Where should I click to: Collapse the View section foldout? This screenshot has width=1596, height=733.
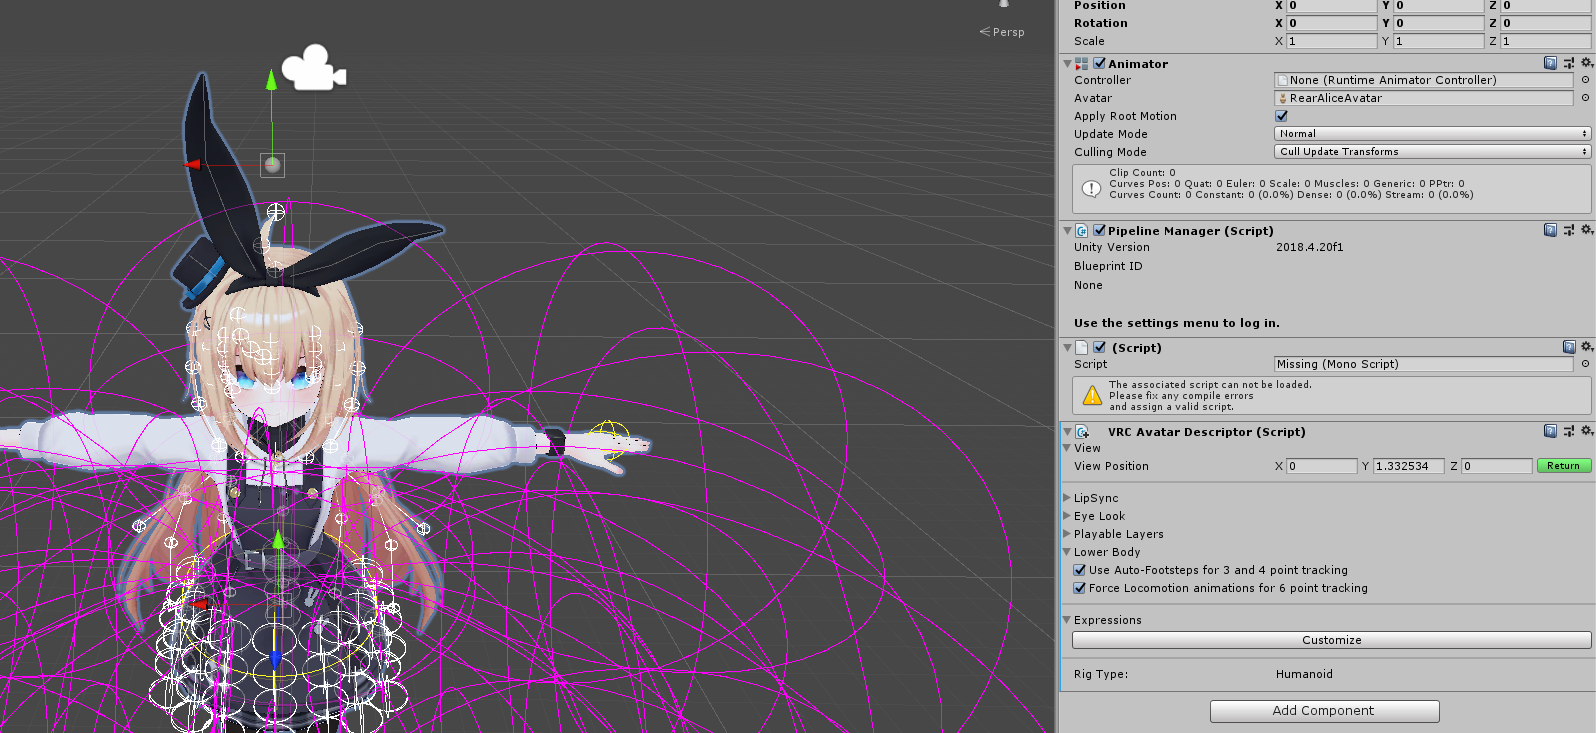[1067, 448]
